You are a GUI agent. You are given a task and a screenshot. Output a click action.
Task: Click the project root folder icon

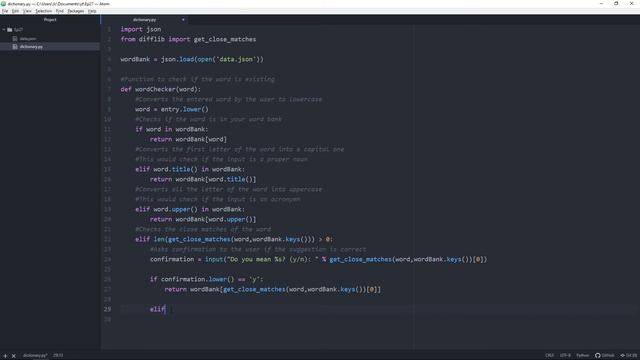tap(10, 30)
